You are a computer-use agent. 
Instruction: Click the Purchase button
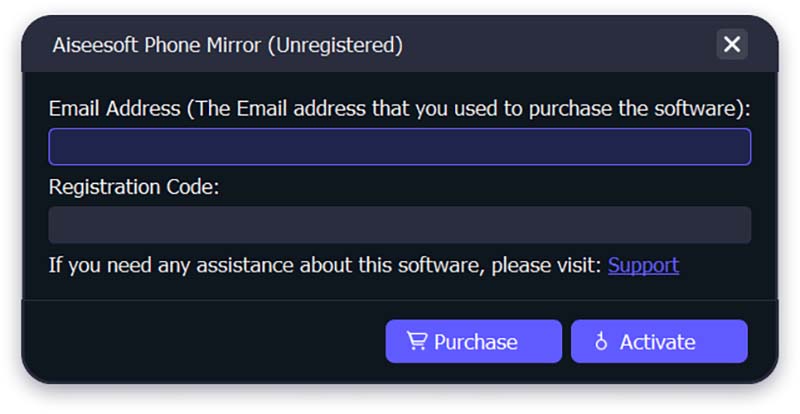click(473, 342)
